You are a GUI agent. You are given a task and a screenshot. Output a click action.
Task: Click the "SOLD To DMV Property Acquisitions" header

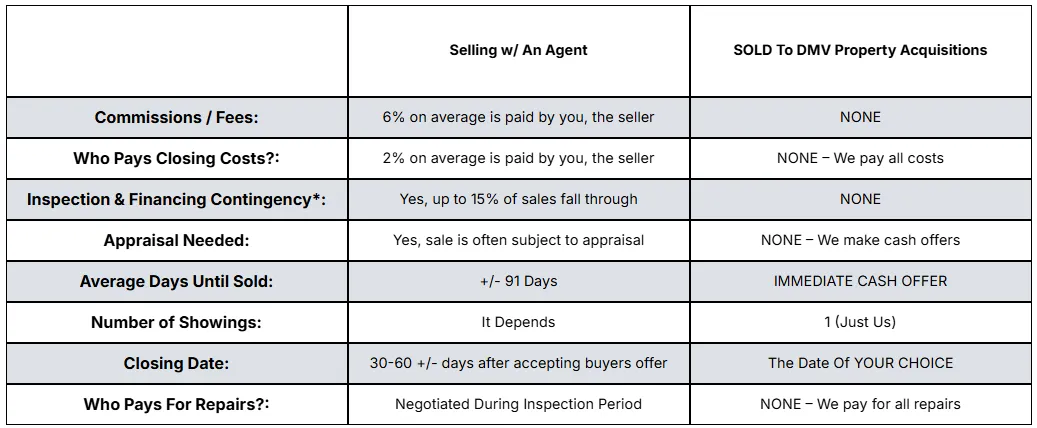[860, 50]
